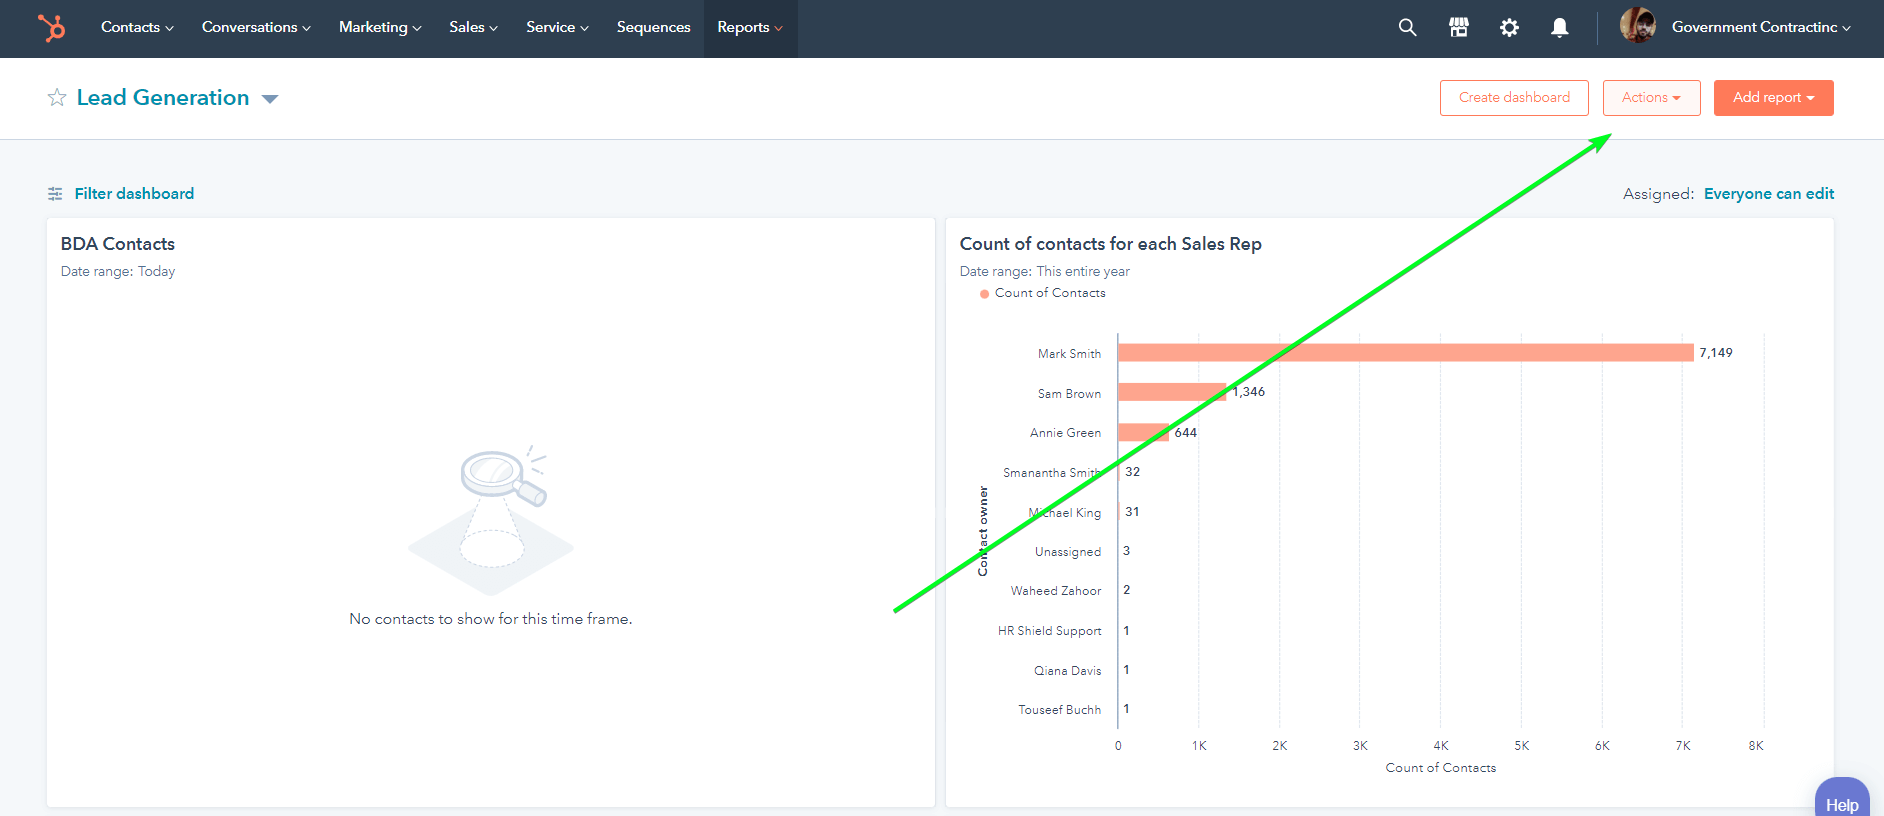The height and width of the screenshot is (816, 1884).
Task: Open the search magnifier icon
Action: (1407, 28)
